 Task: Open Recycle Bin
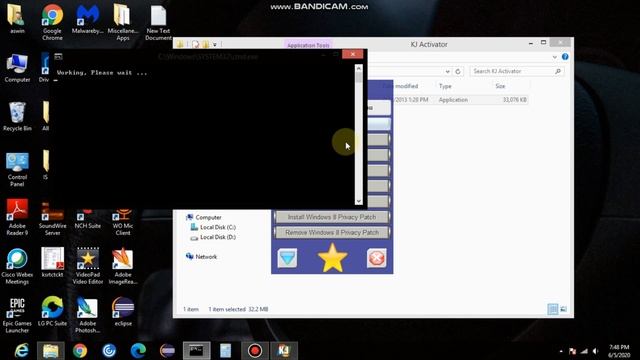coord(17,117)
